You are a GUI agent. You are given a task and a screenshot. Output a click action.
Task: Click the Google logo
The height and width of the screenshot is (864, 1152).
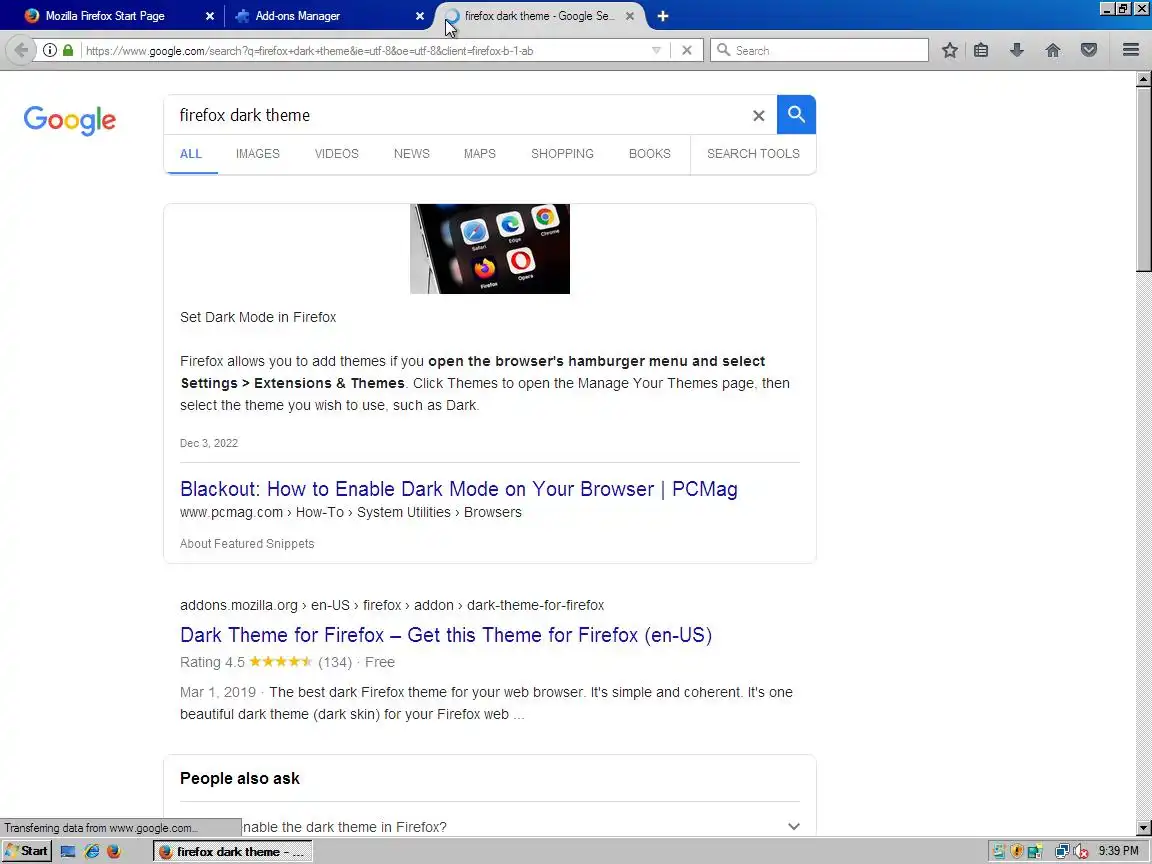click(70, 120)
